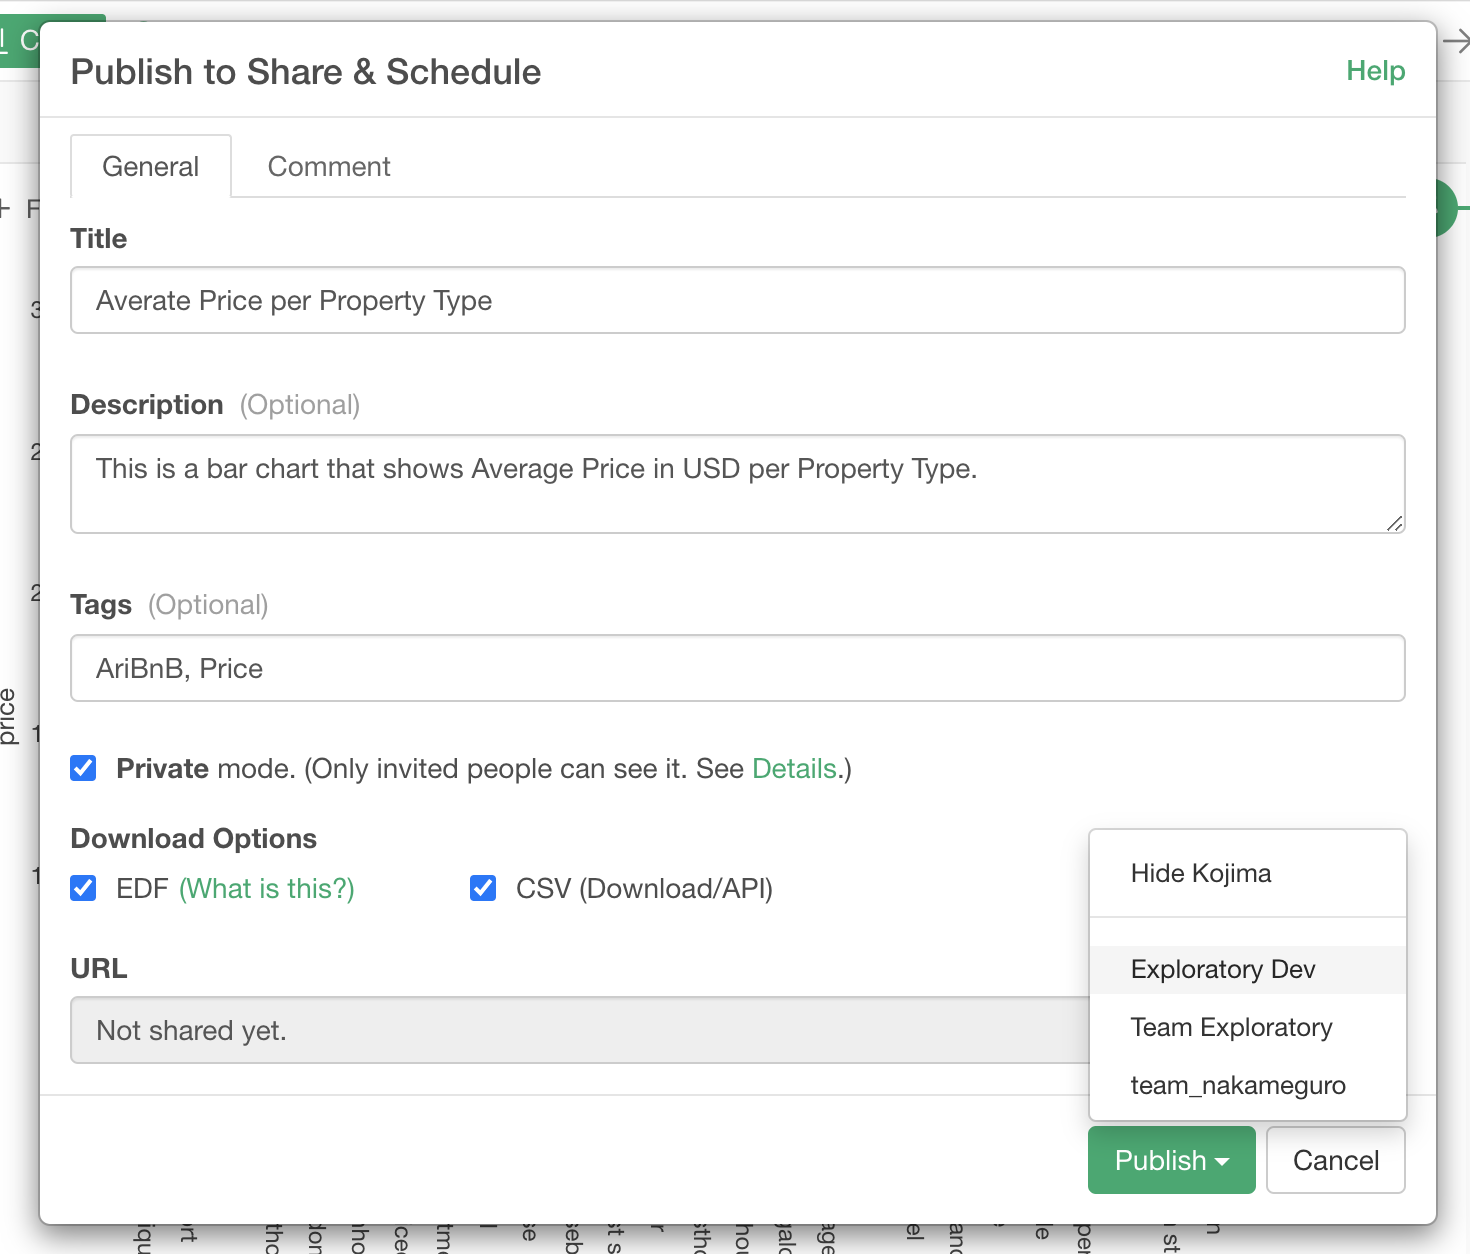Select team_nakameguro from the list

[1238, 1085]
